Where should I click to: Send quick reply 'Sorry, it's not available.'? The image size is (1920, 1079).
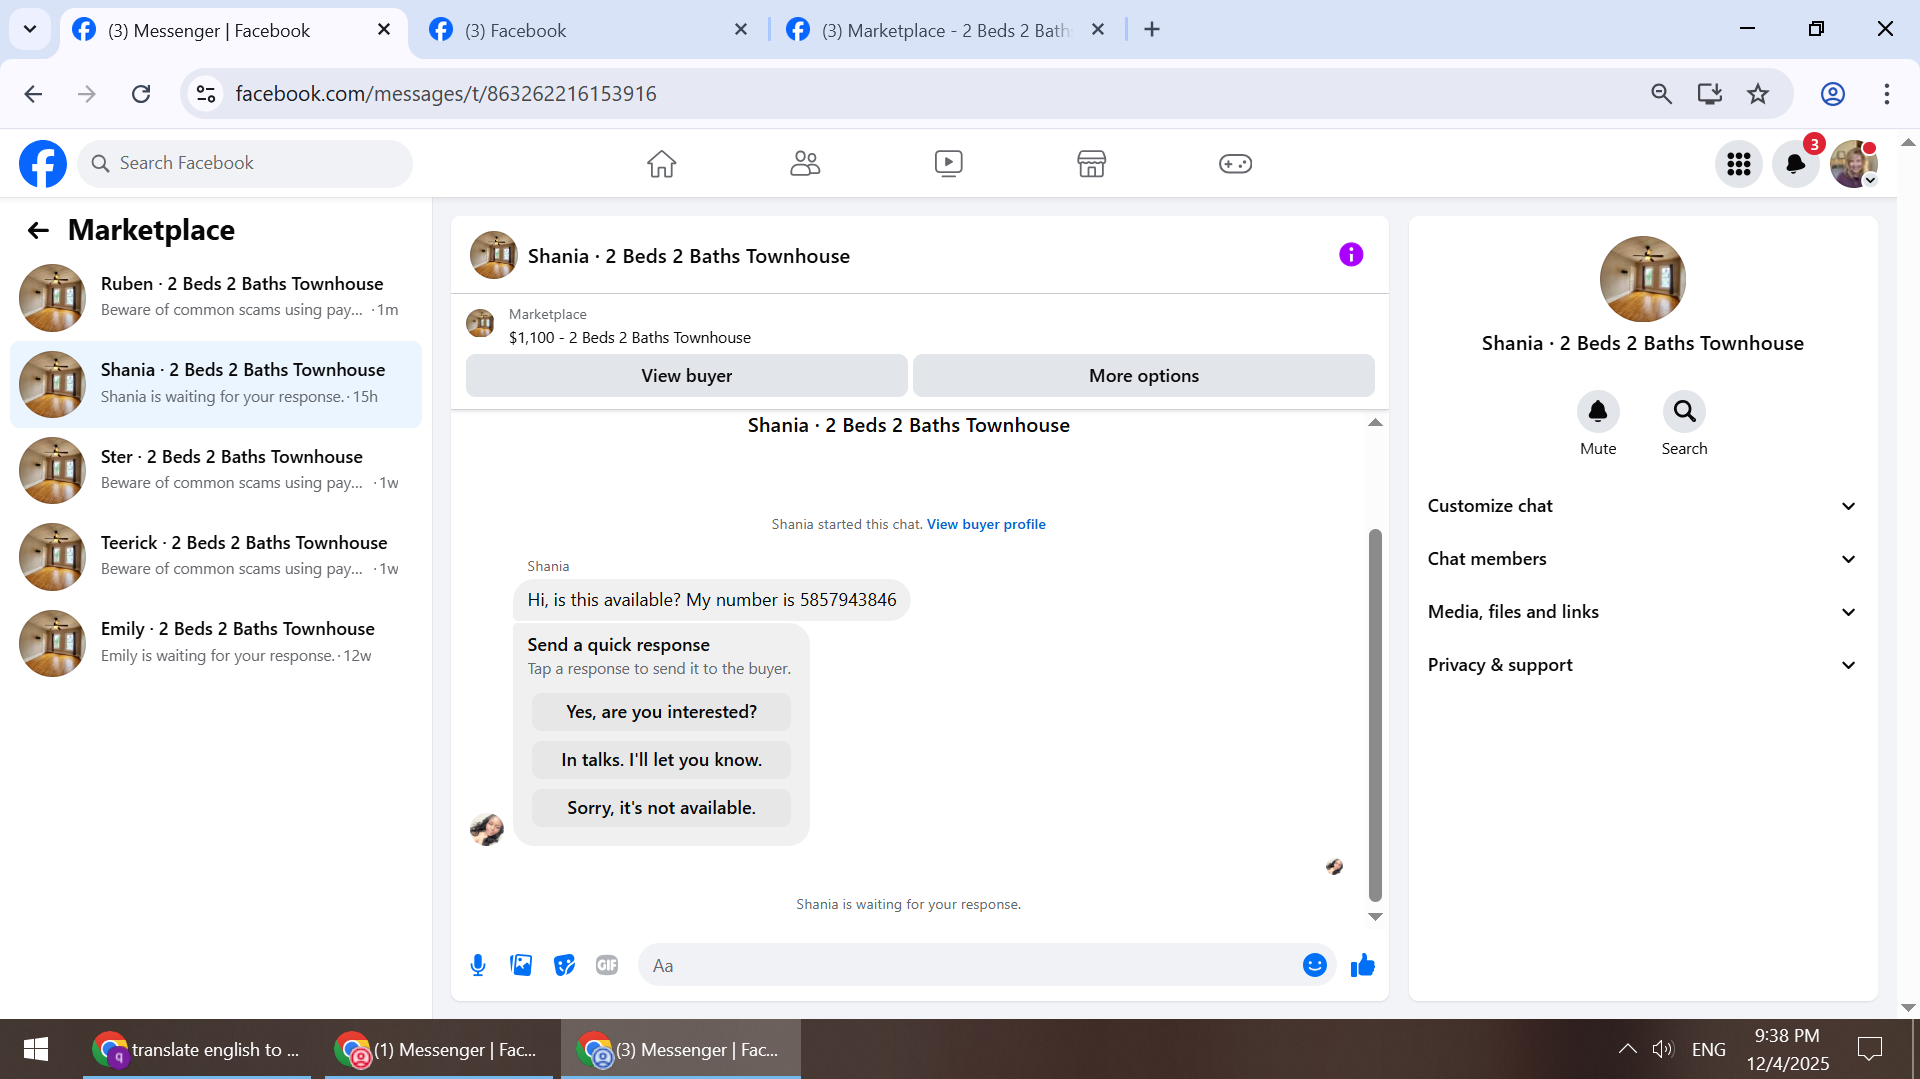click(661, 808)
